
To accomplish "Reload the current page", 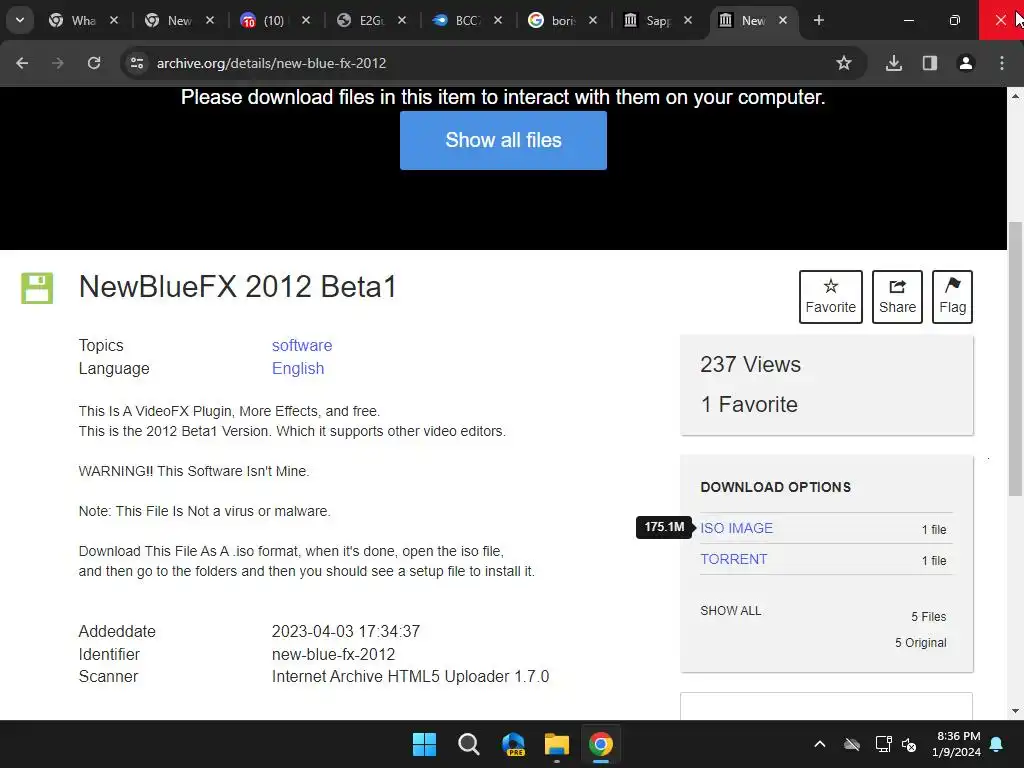I will pos(94,63).
